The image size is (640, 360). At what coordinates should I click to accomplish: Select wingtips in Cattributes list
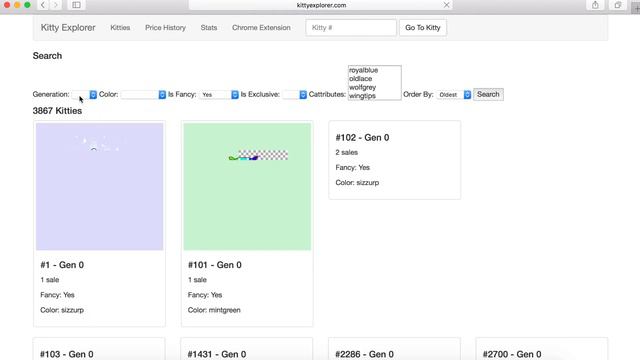pos(362,96)
